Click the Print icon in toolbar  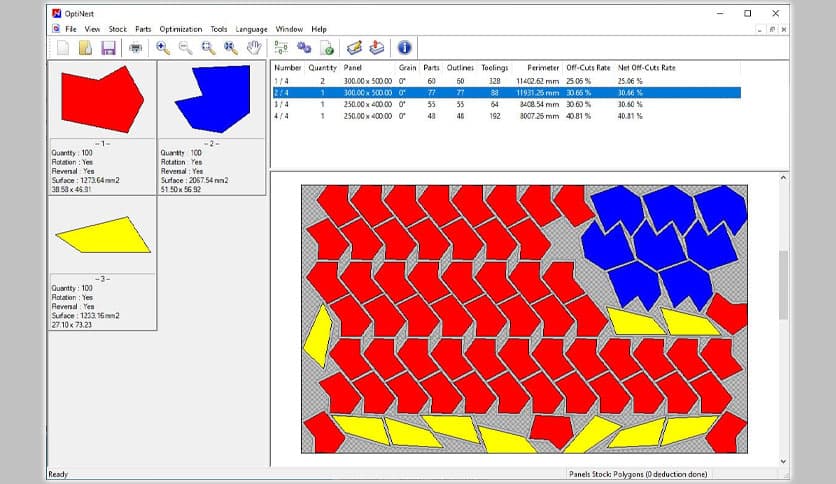(135, 47)
